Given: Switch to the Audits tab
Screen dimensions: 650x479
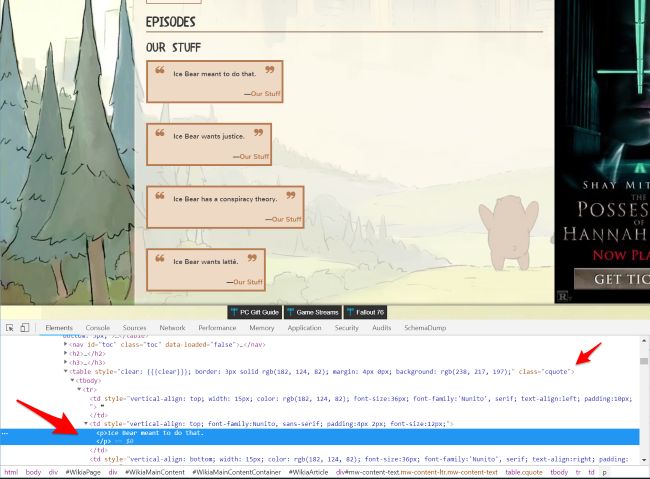Looking at the screenshot, I should tap(382, 328).
